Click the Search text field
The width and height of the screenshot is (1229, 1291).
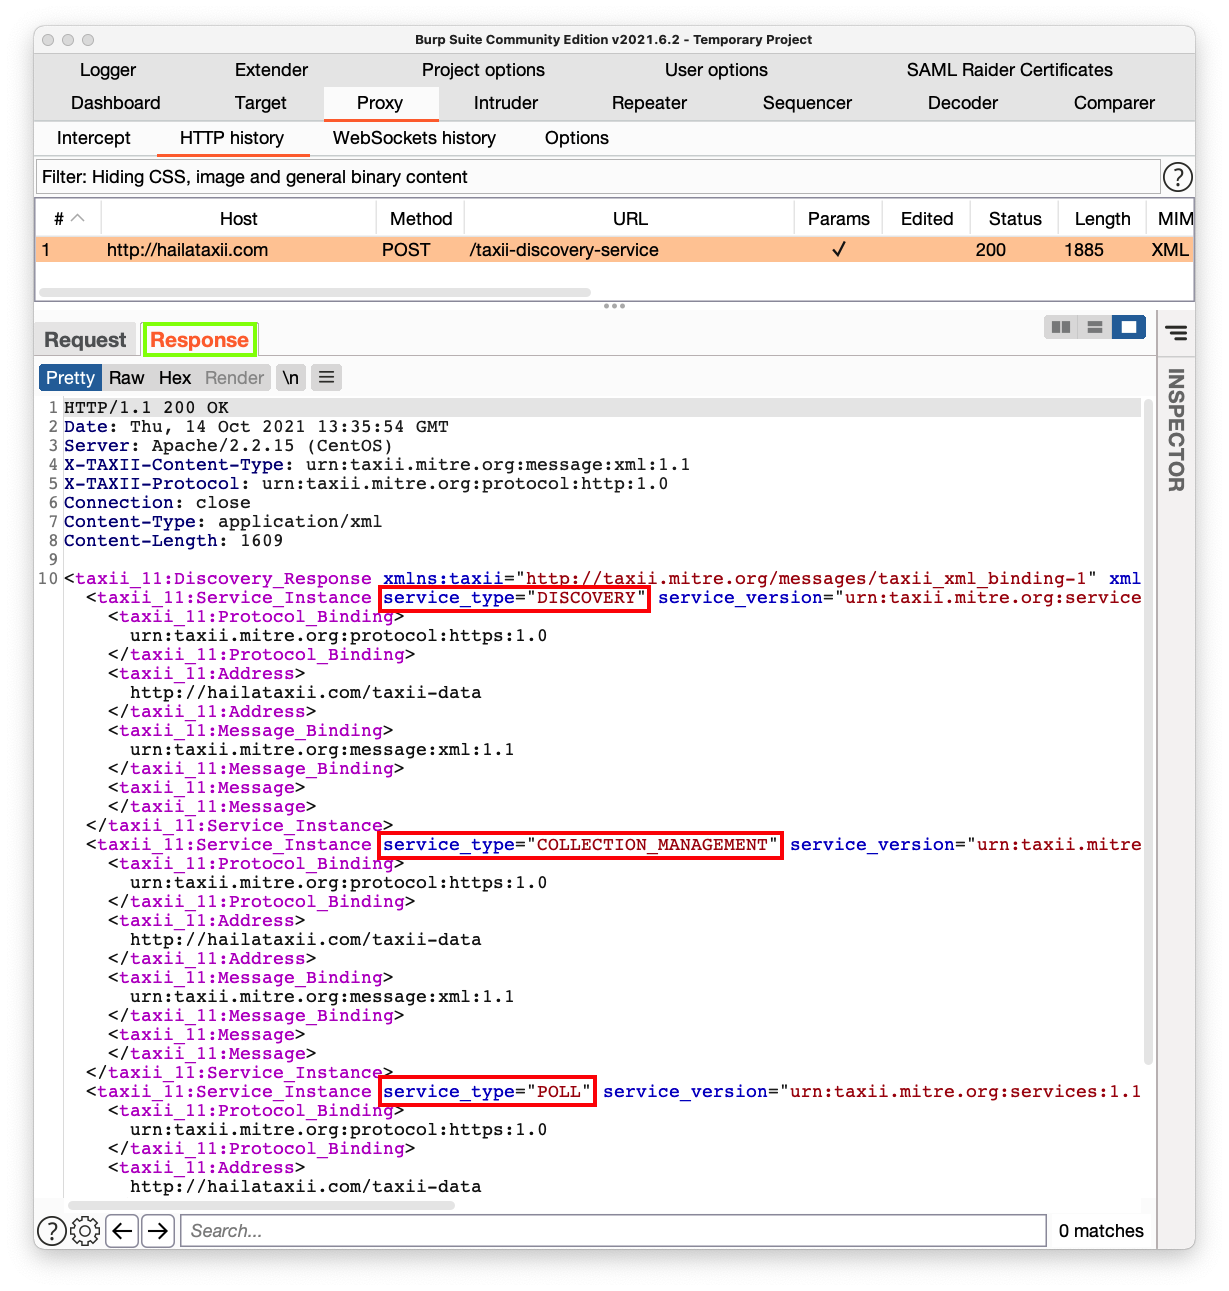click(613, 1231)
